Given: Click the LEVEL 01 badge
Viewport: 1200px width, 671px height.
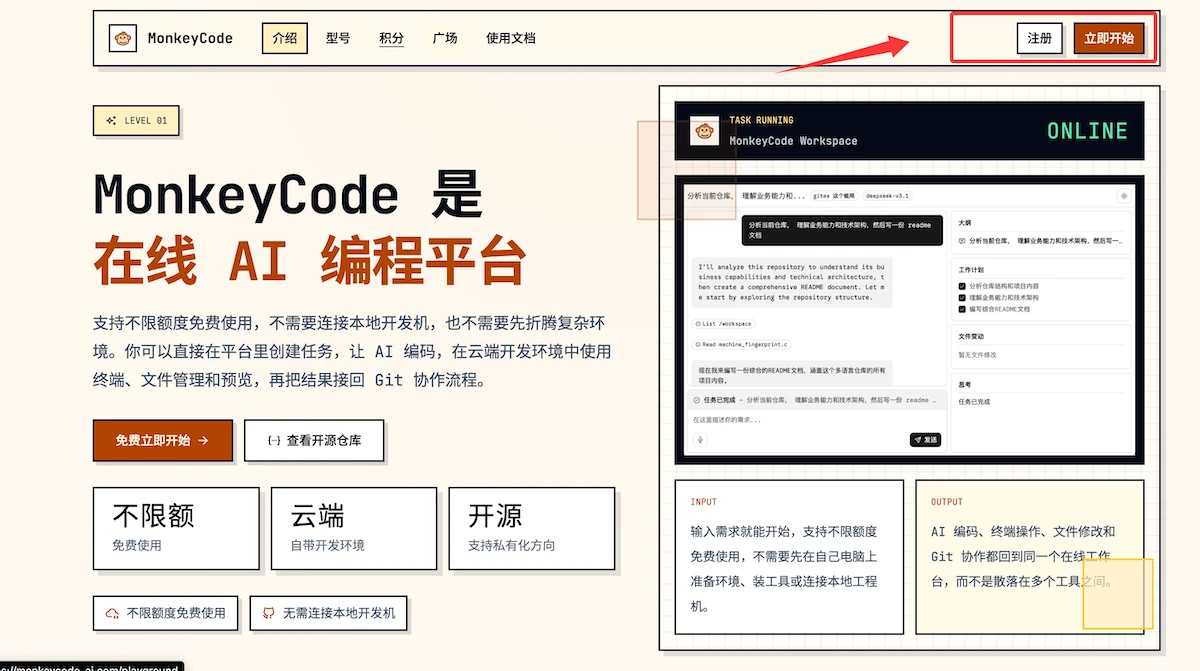Looking at the screenshot, I should (136, 121).
